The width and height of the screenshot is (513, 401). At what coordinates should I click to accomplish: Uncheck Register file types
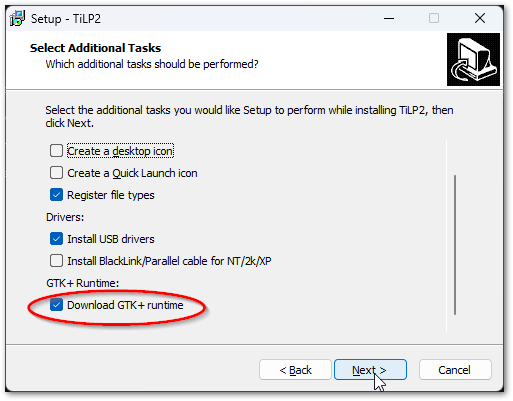pos(56,195)
